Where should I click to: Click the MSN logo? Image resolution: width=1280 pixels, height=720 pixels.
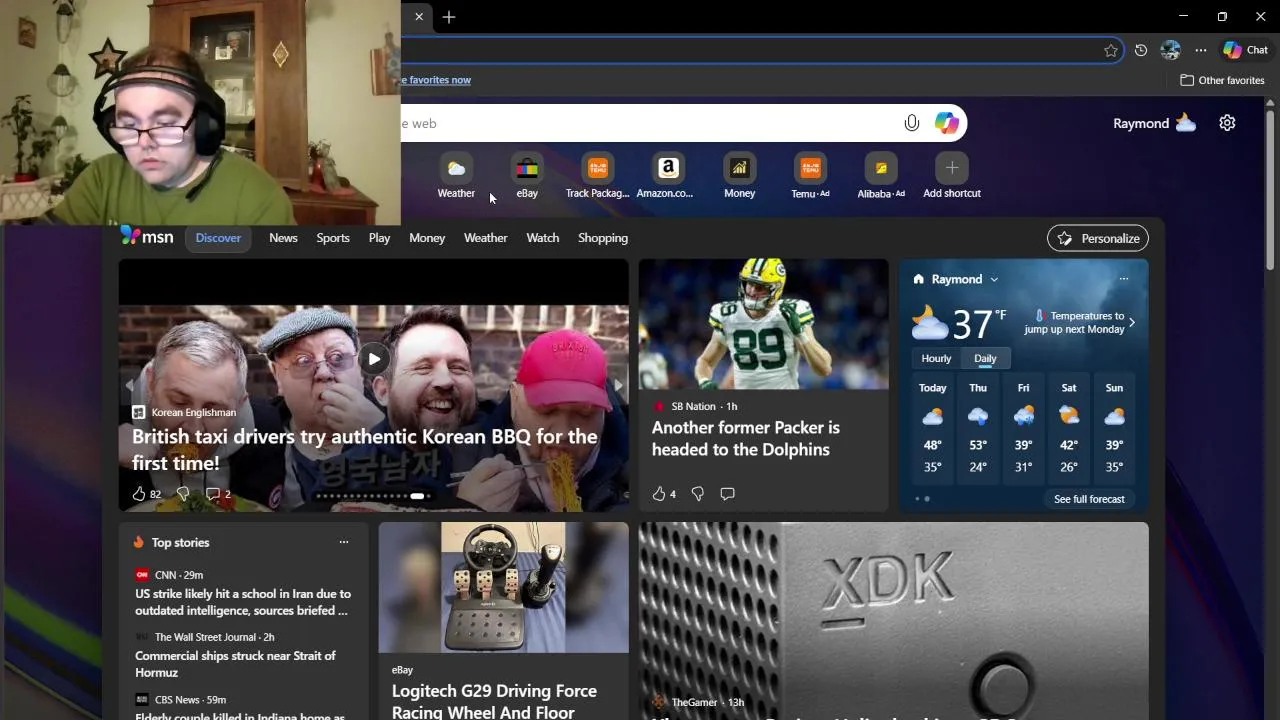click(147, 237)
